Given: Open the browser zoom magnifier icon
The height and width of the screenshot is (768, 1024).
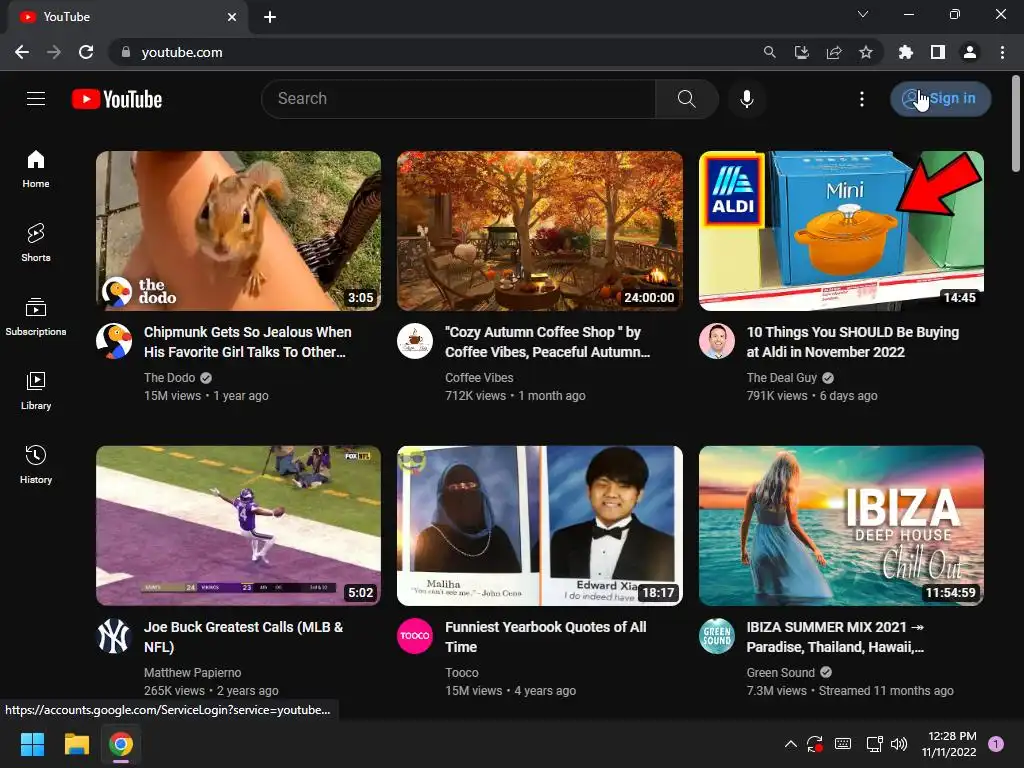Looking at the screenshot, I should click(x=769, y=52).
